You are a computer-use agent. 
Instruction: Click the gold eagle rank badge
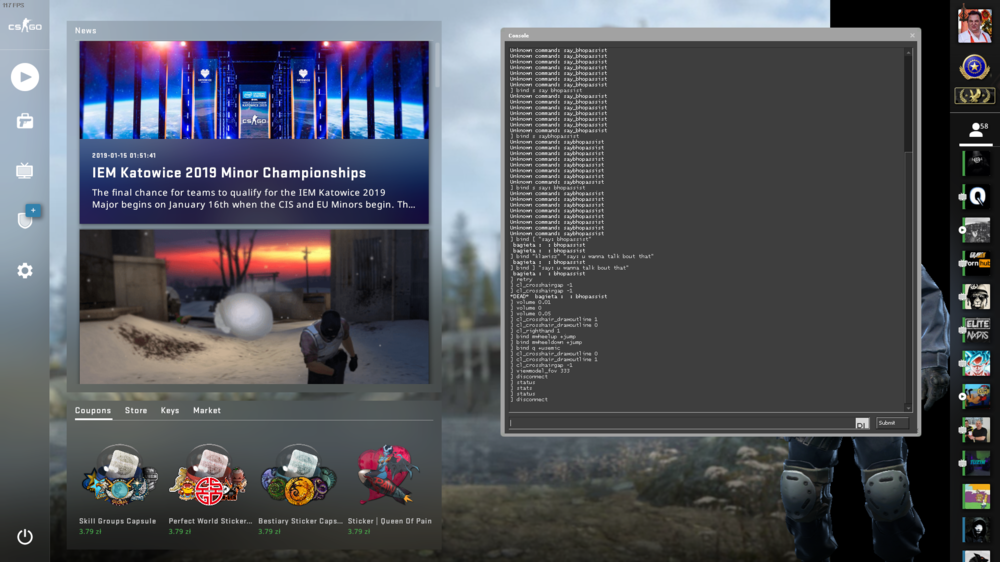point(974,96)
